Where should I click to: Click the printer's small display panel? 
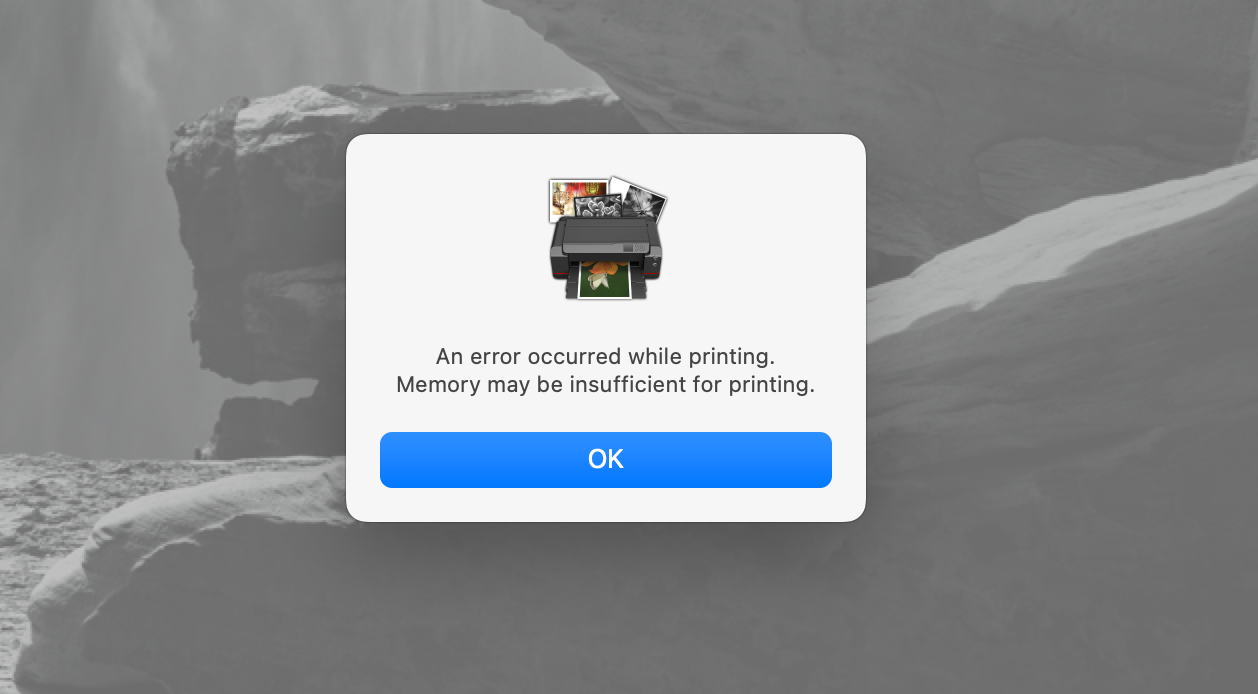pos(628,247)
